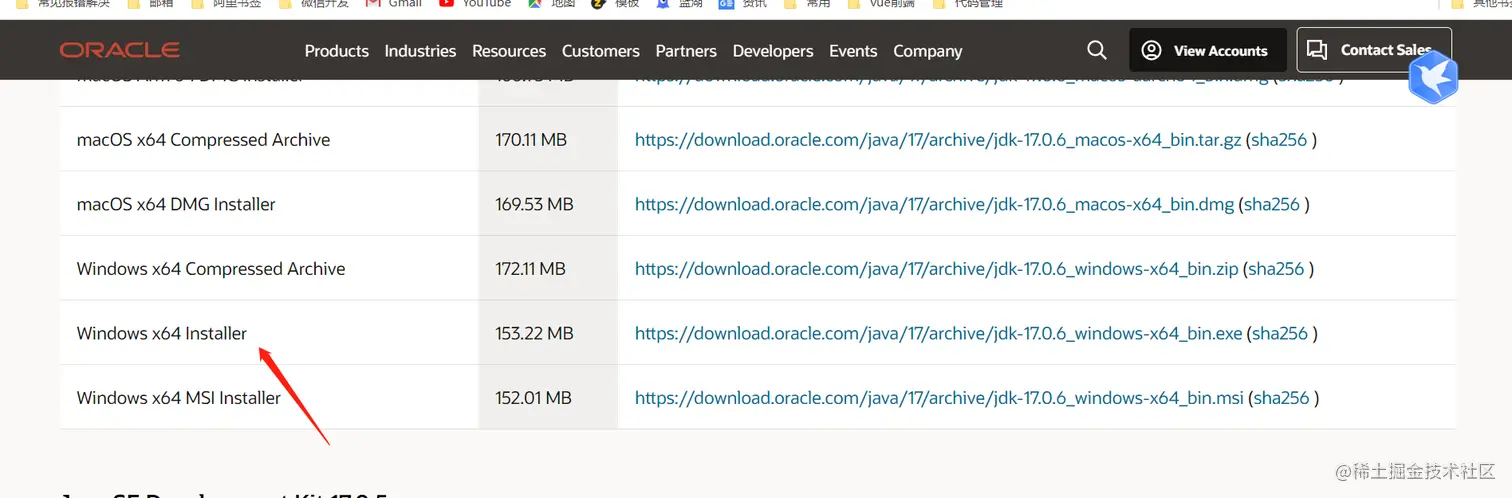Click the Oracle logo
Image resolution: width=1512 pixels, height=498 pixels.
(119, 50)
